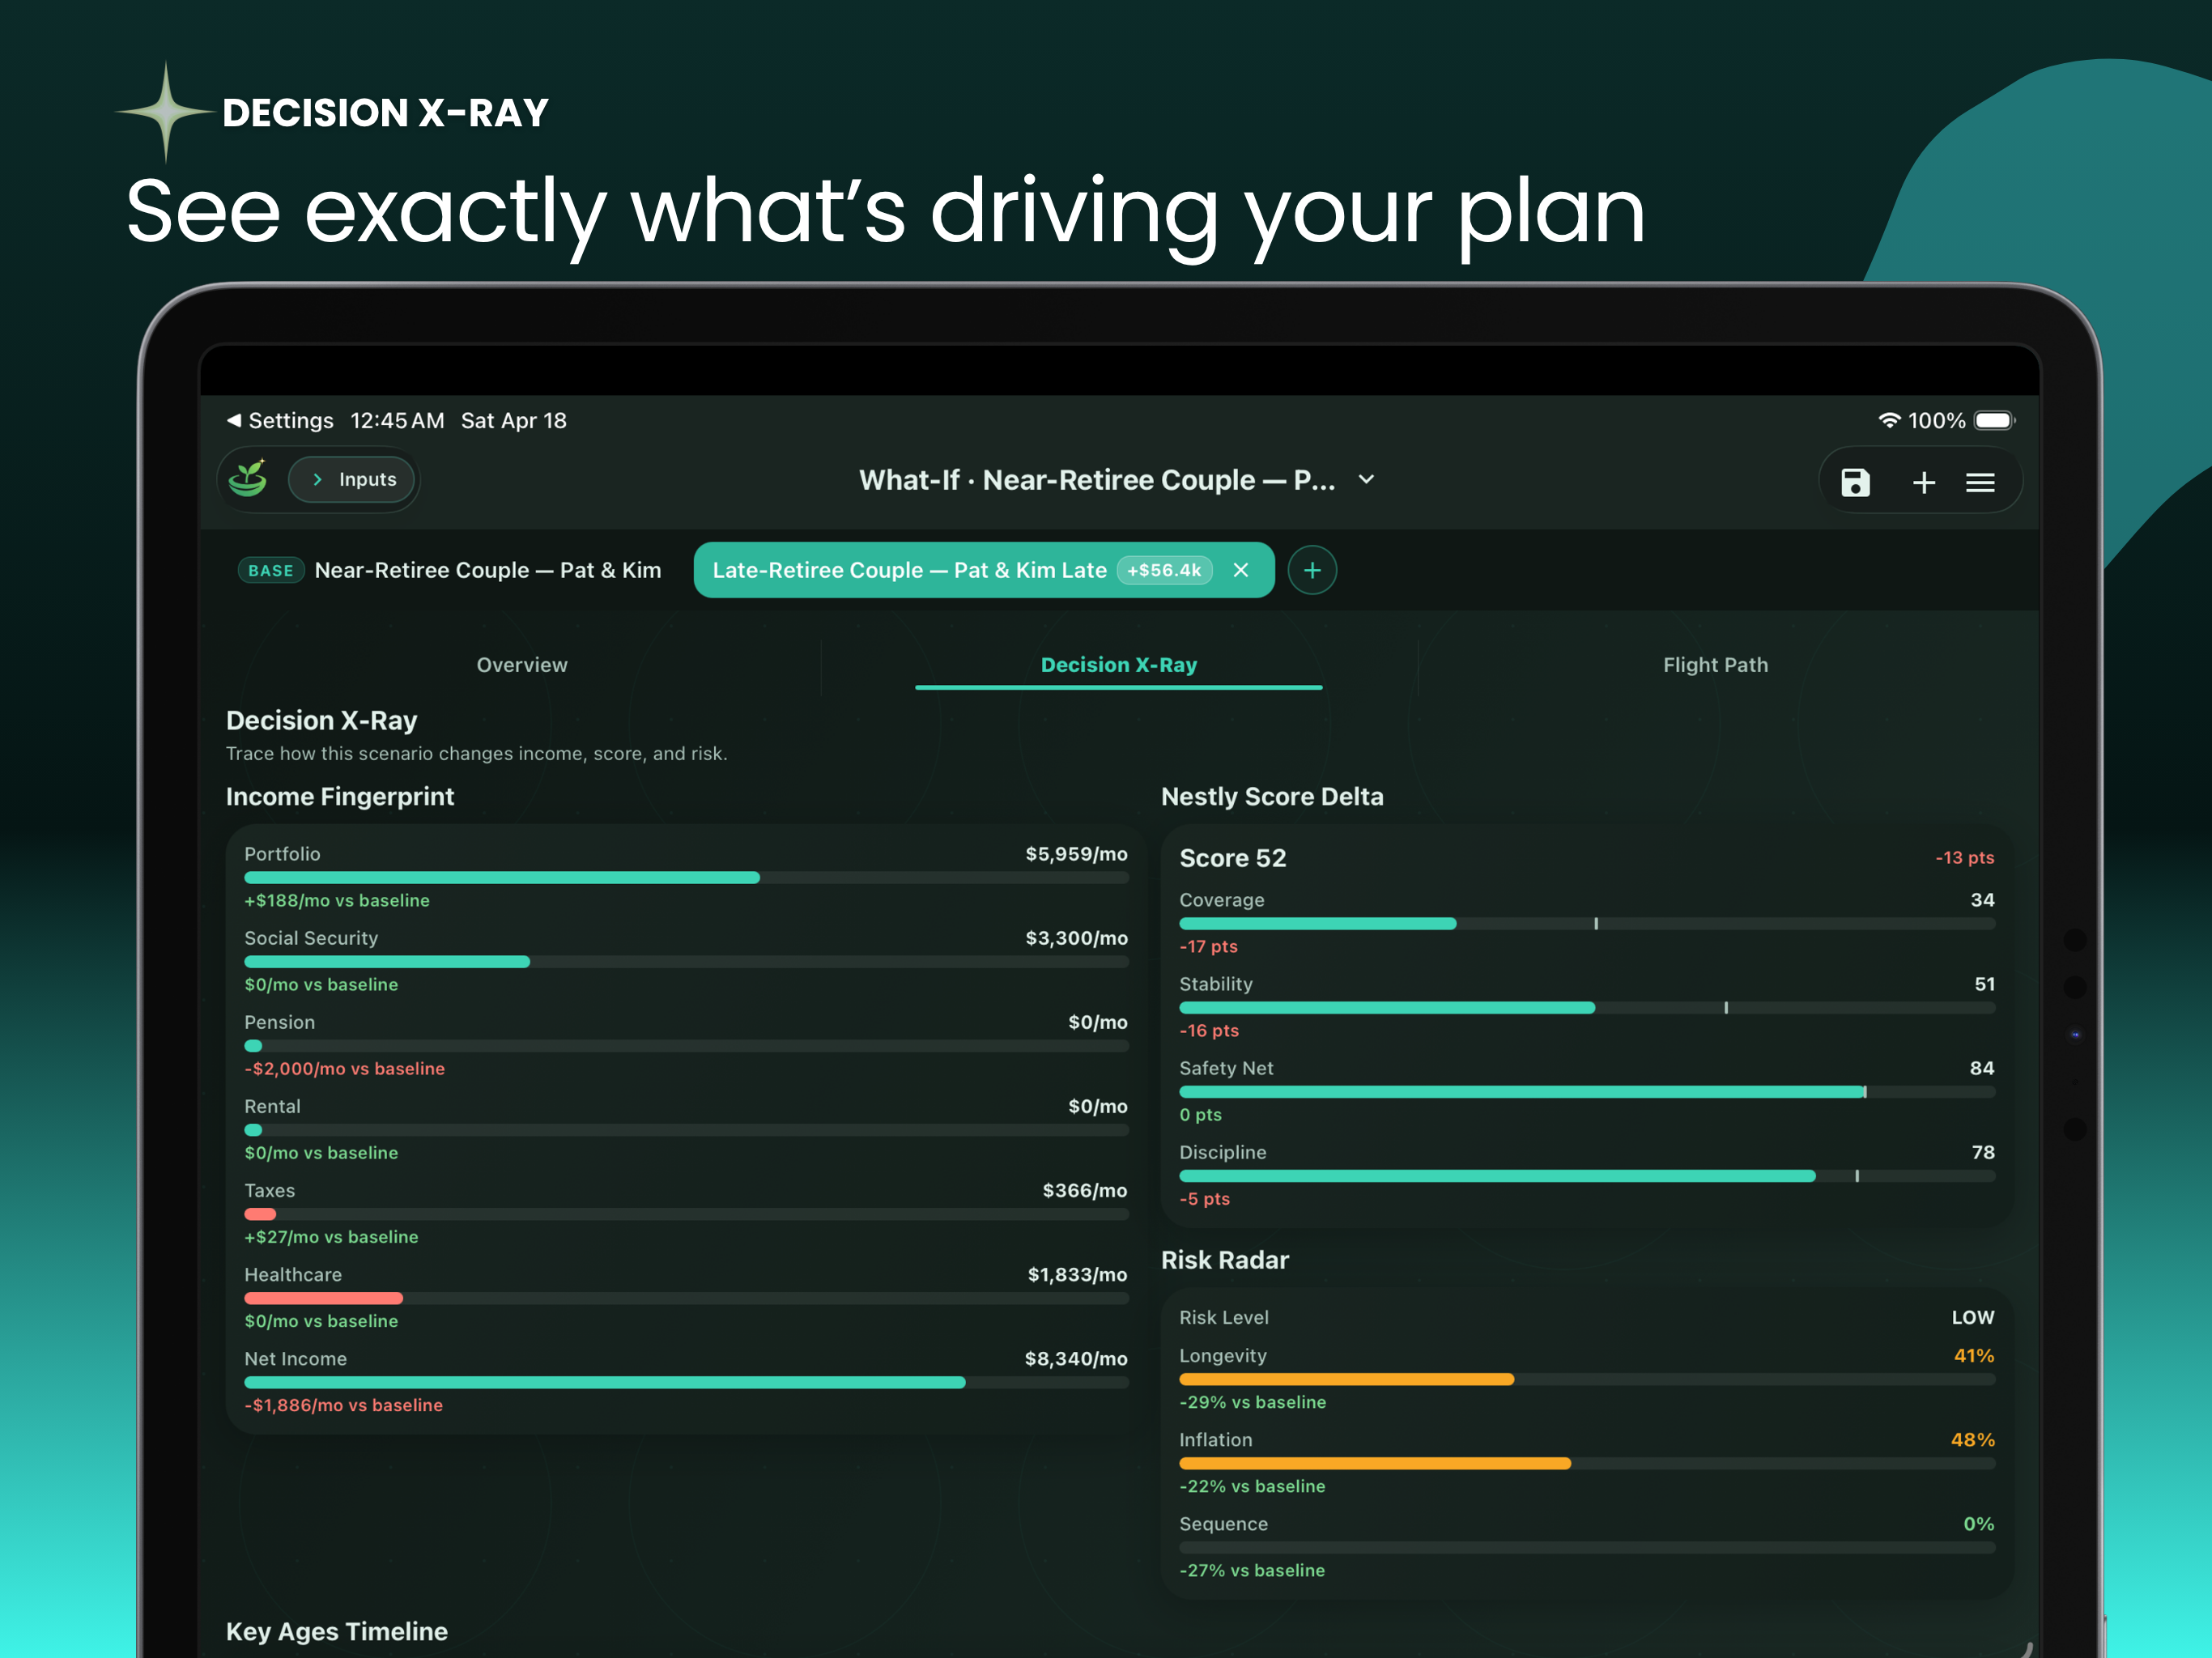Click the $366/mo Taxes value

1084,1190
